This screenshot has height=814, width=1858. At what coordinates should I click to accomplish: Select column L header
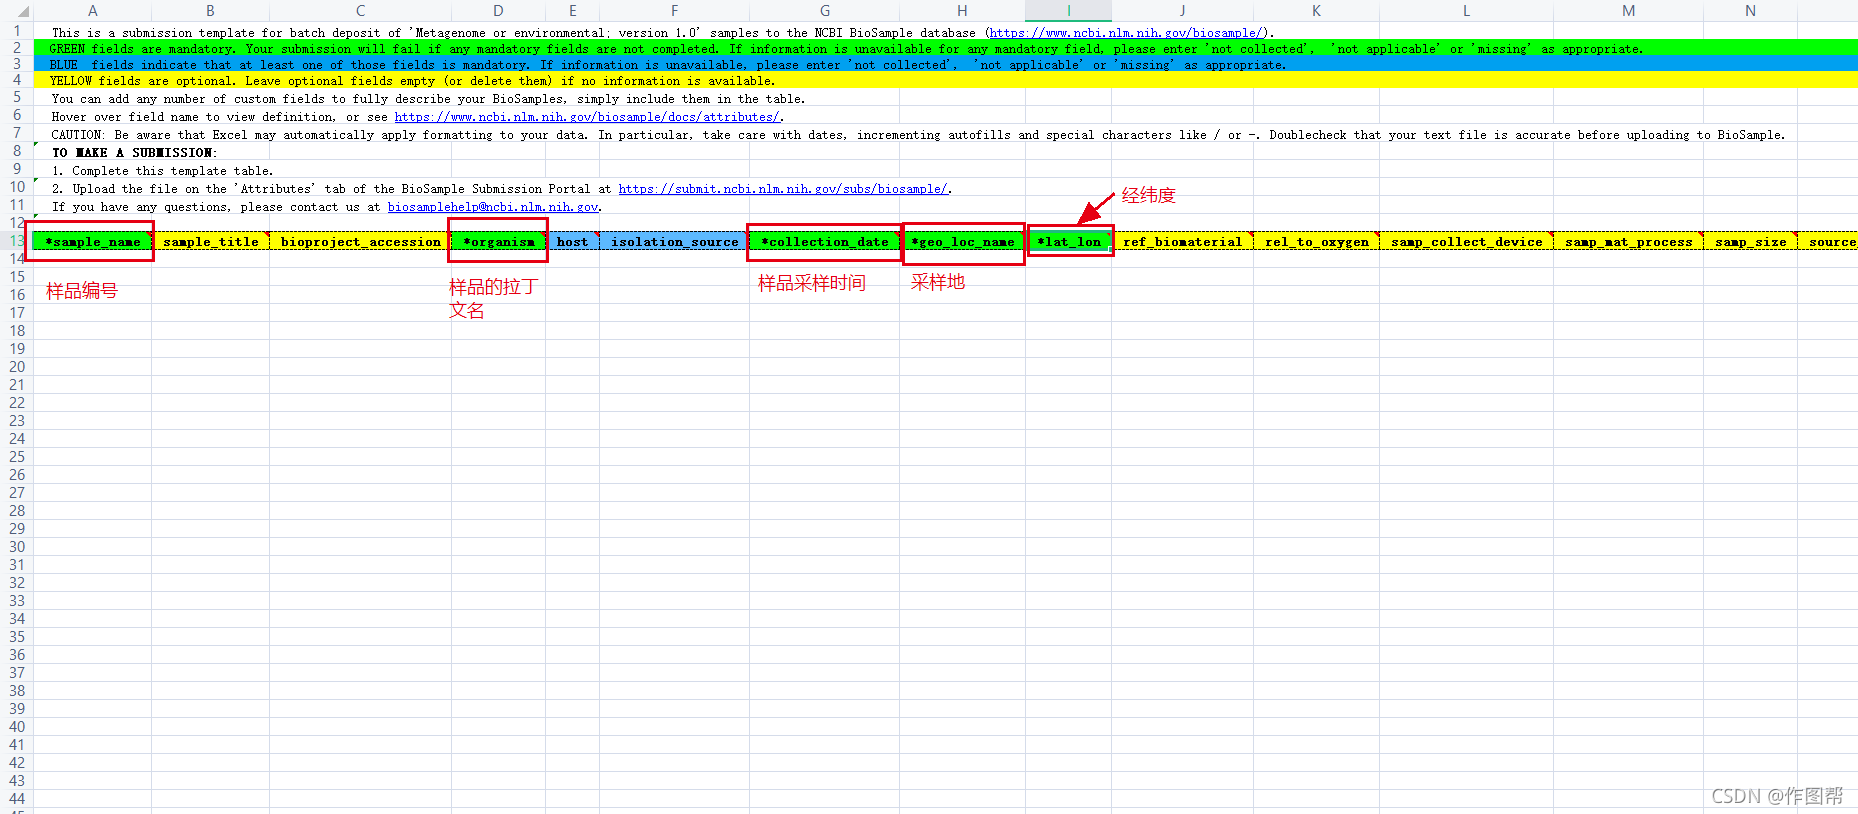(1466, 10)
